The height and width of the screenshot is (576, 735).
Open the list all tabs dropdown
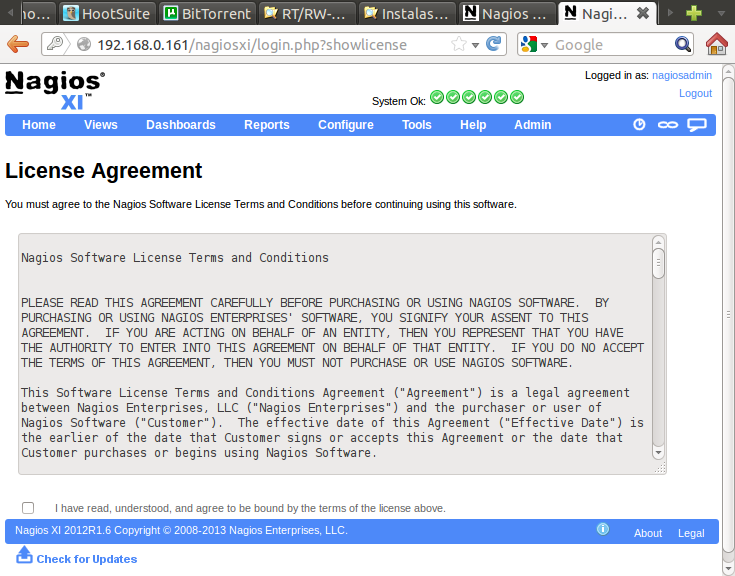click(x=721, y=13)
